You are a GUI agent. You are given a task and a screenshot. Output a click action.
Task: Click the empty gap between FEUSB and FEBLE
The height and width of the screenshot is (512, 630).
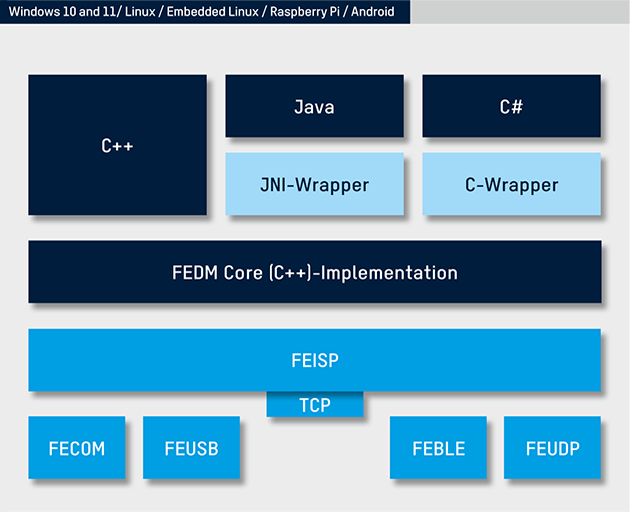tap(314, 455)
